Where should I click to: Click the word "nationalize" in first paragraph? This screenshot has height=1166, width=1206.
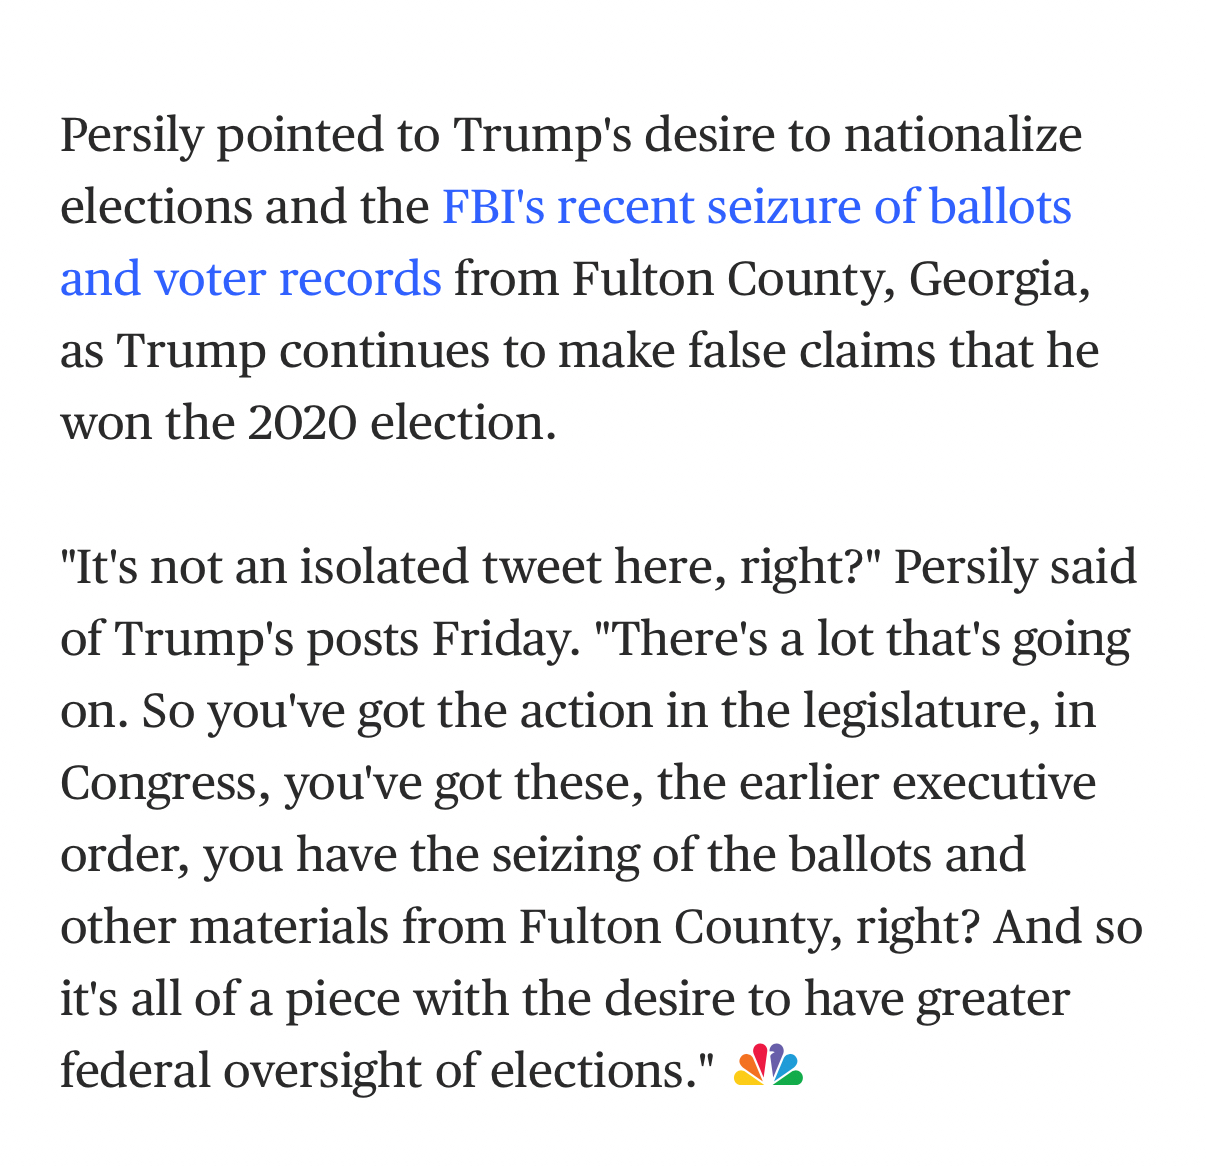click(962, 135)
